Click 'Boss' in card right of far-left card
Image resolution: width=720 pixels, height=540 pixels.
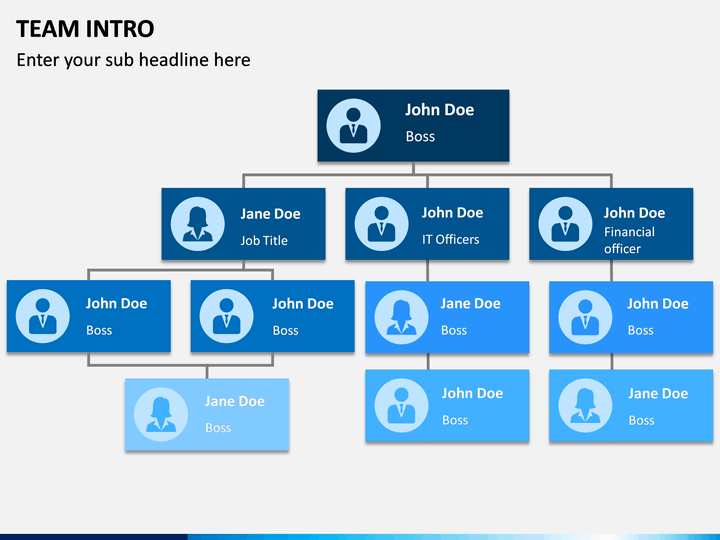[x=286, y=331]
